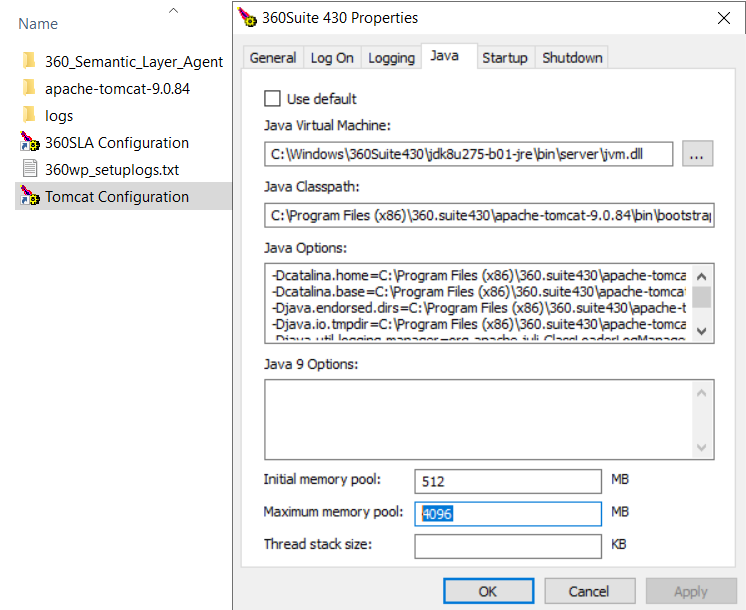
Task: Select the 360_Semantic_Layer_Agent folder name
Action: (134, 61)
